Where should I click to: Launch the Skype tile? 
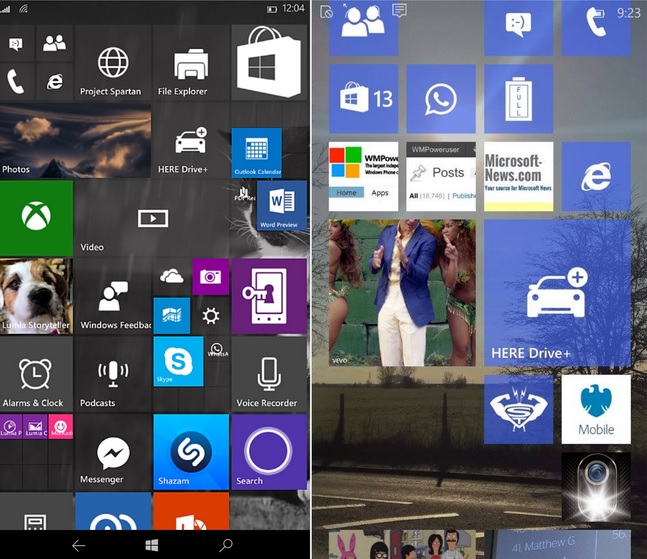pyautogui.click(x=178, y=362)
